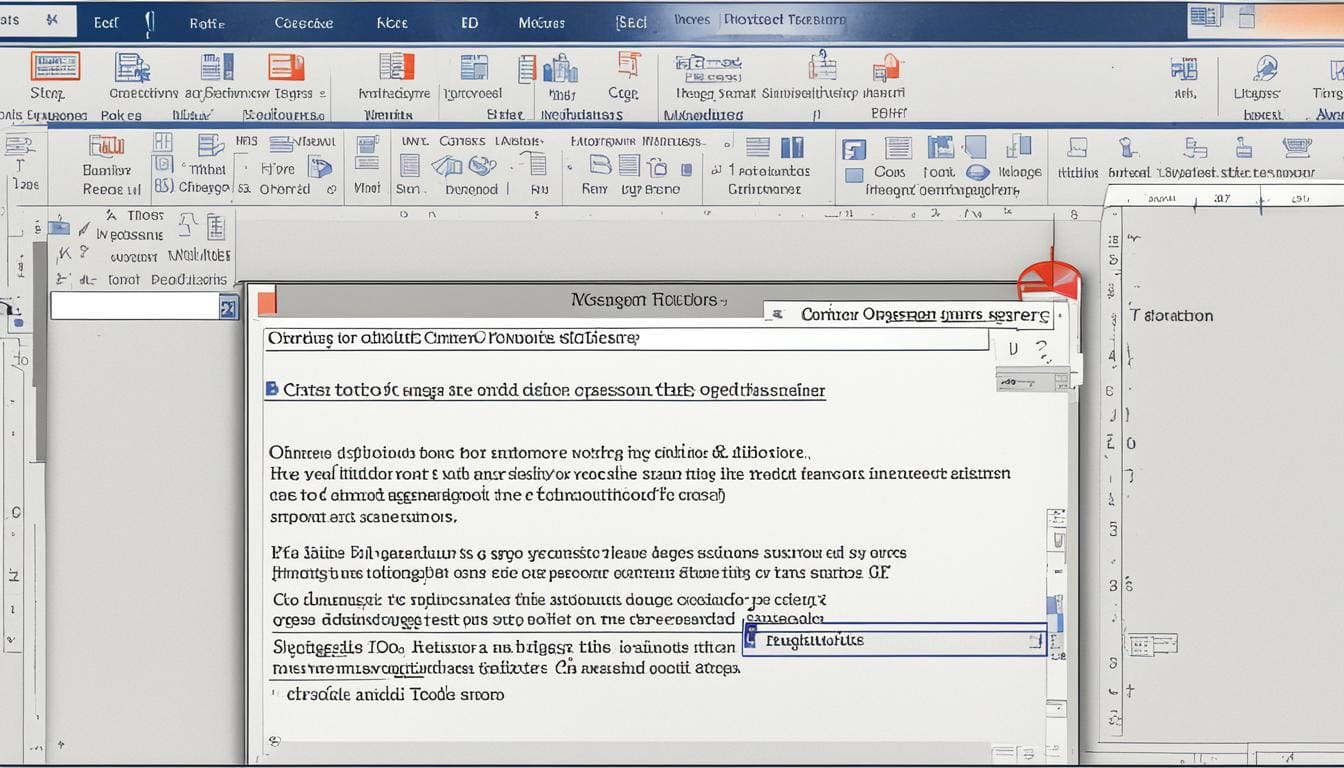The image size is (1344, 768).
Task: Click the icon above the "Lloyess" label
Action: (1266, 69)
